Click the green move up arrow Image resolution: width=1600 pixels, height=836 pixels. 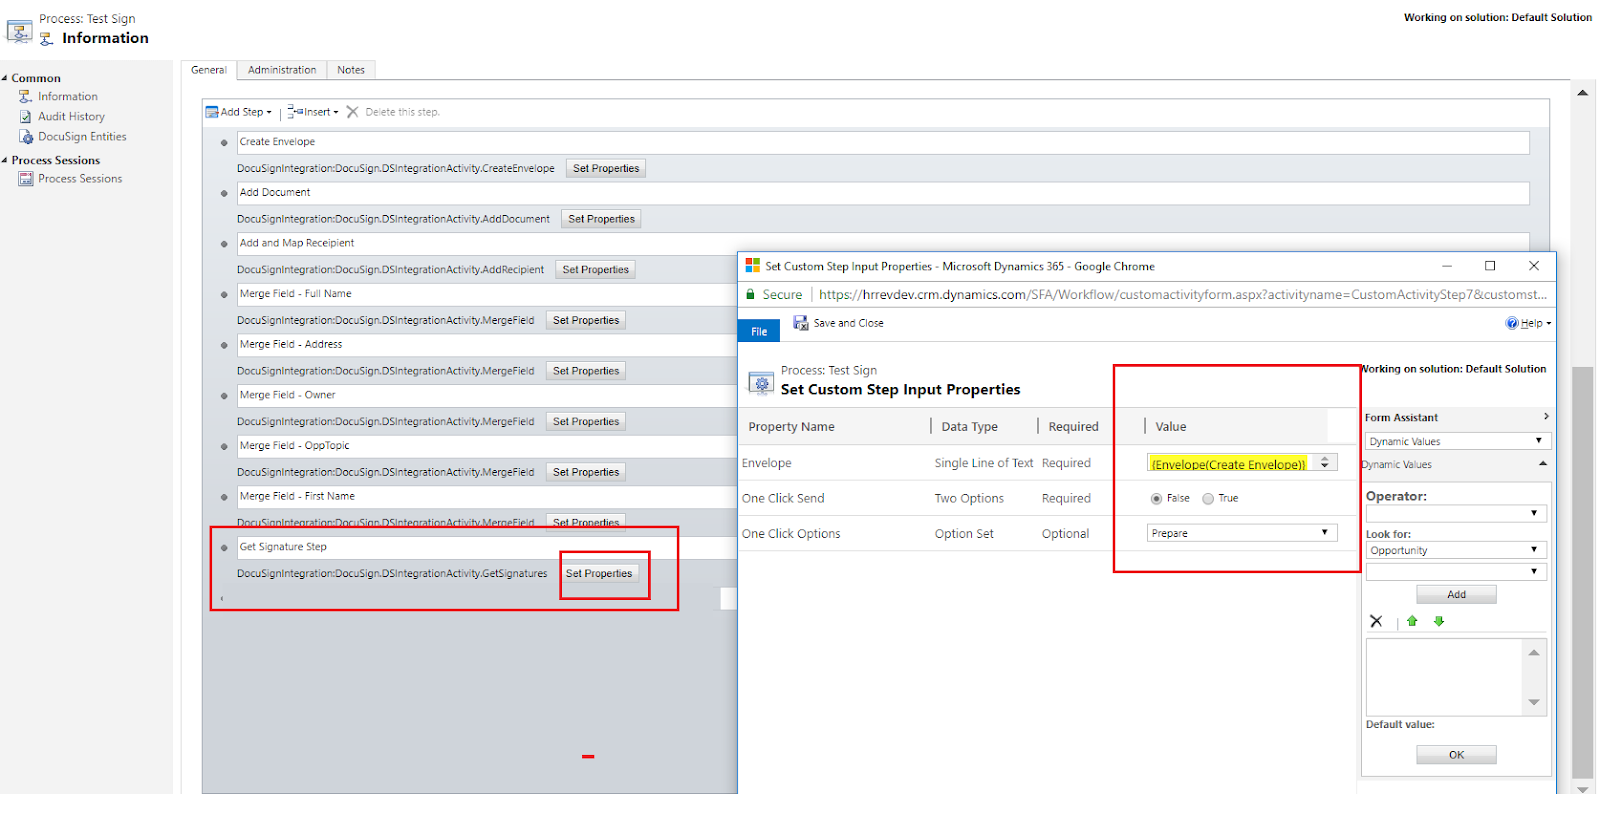1412,621
